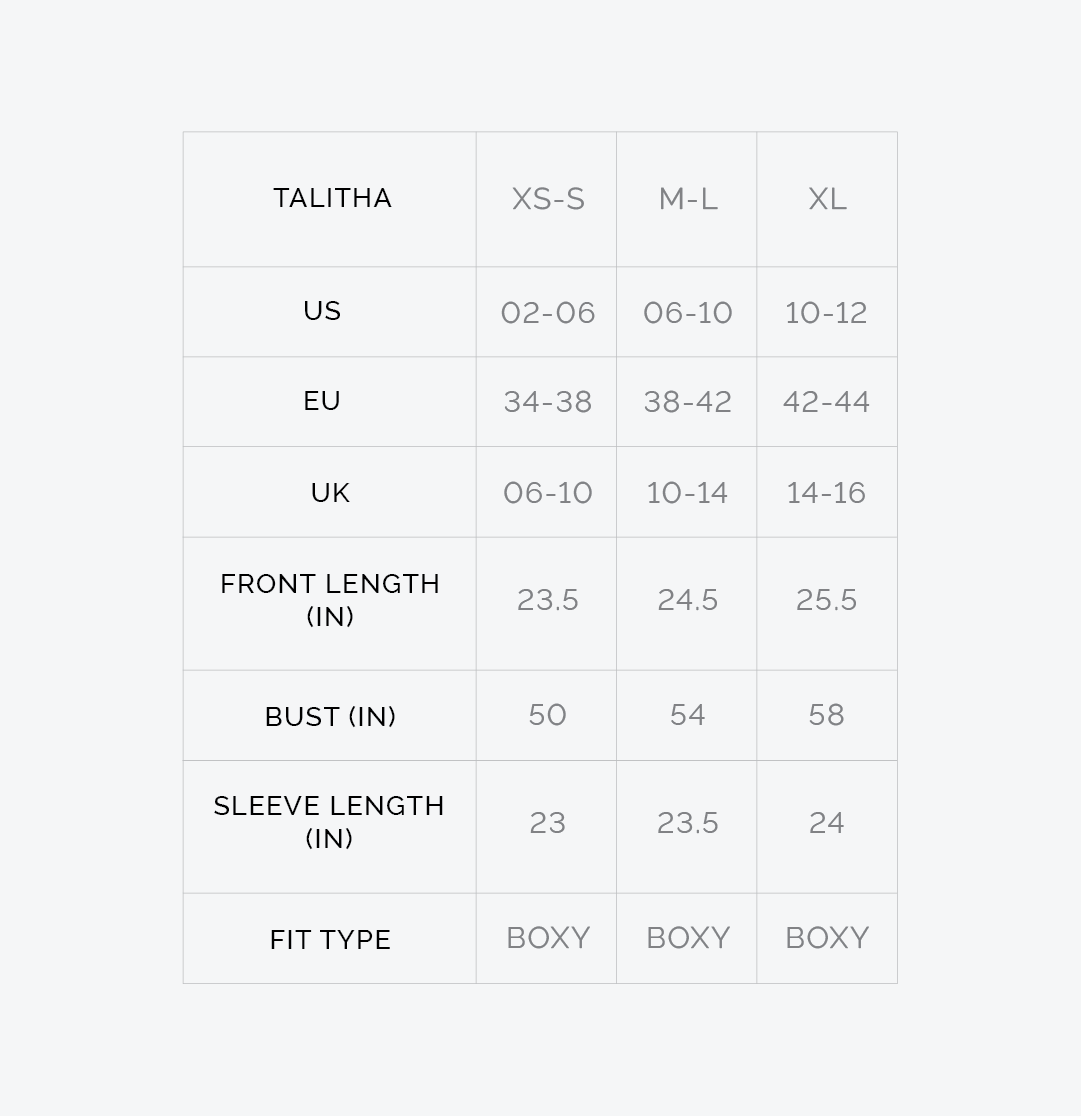1081x1116 pixels.
Task: Select the XL size column header
Action: pyautogui.click(x=827, y=199)
